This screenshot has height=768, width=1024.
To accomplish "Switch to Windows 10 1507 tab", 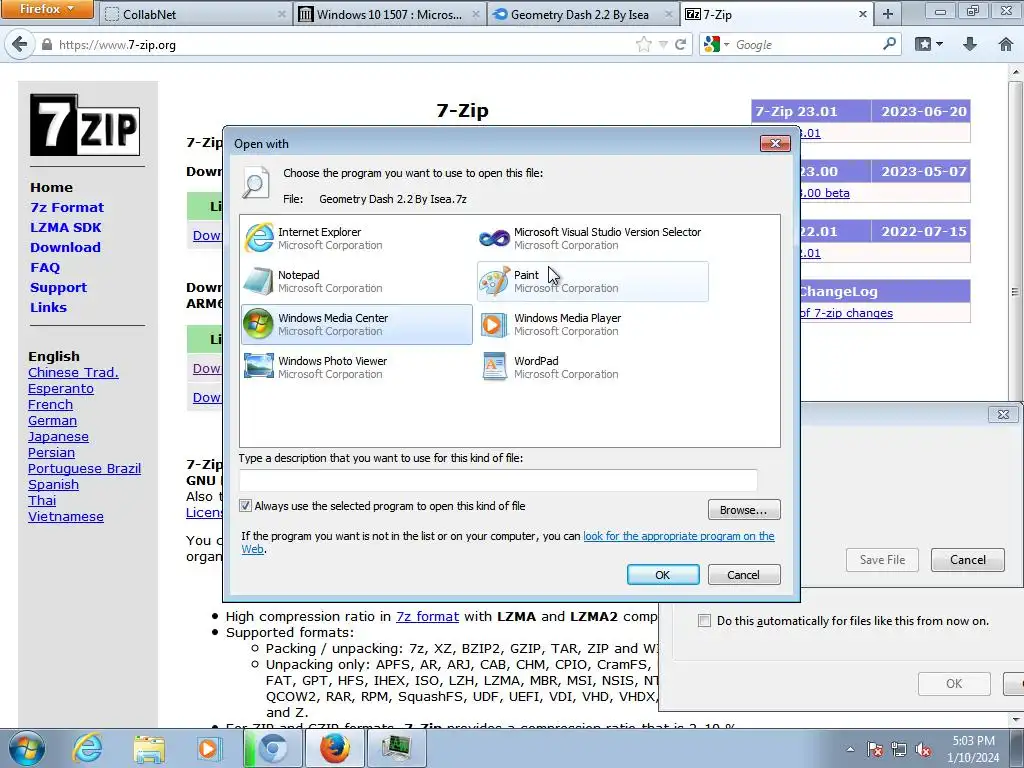I will tap(389, 14).
